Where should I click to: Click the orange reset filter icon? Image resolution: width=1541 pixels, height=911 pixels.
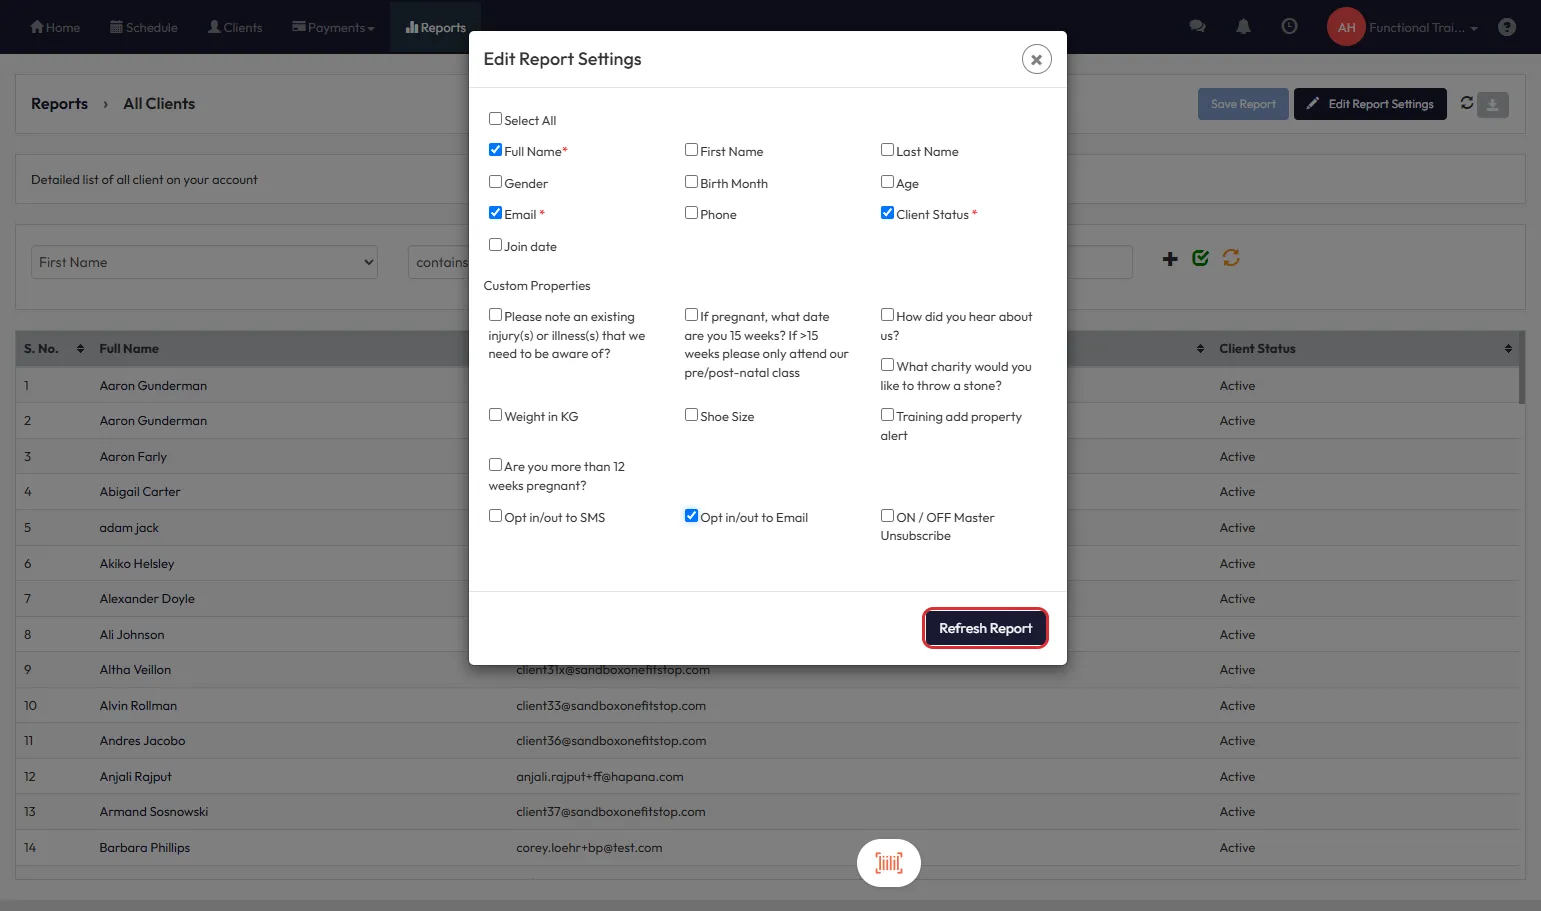pyautogui.click(x=1231, y=258)
